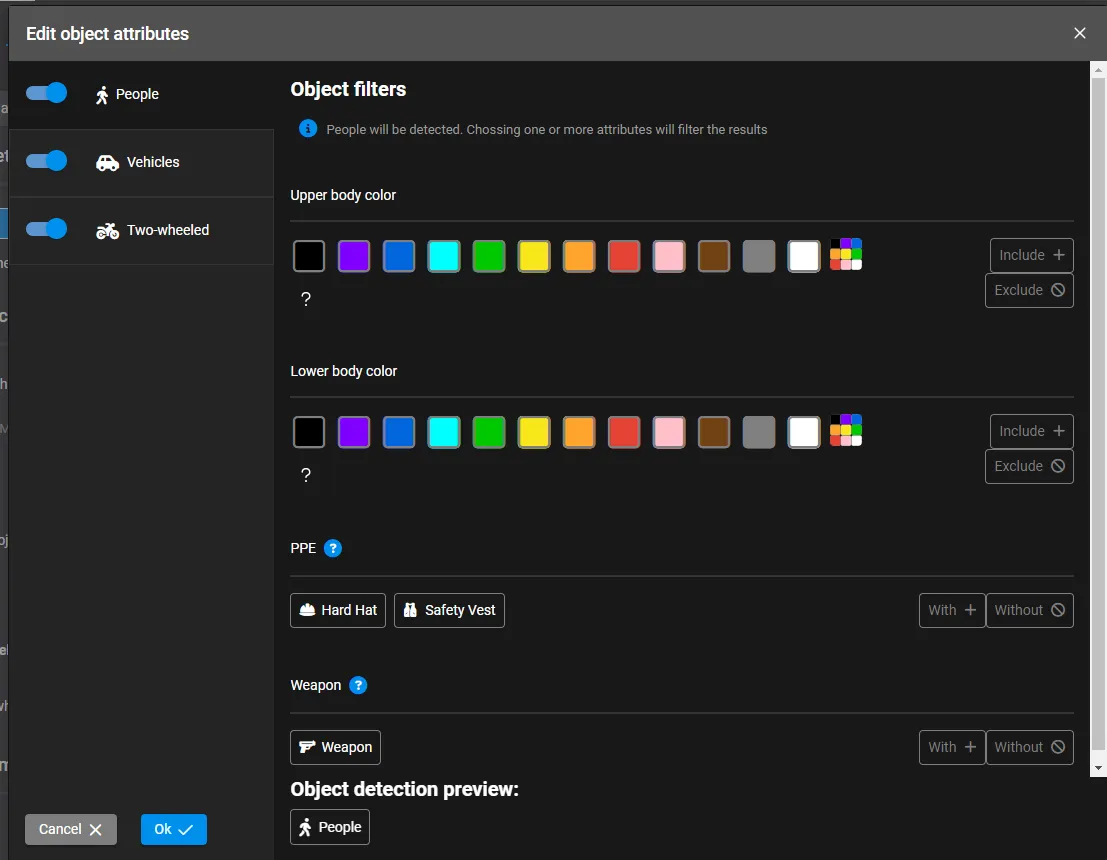This screenshot has height=860, width=1107.
Task: Click the PPE help question mark icon
Action: (333, 548)
